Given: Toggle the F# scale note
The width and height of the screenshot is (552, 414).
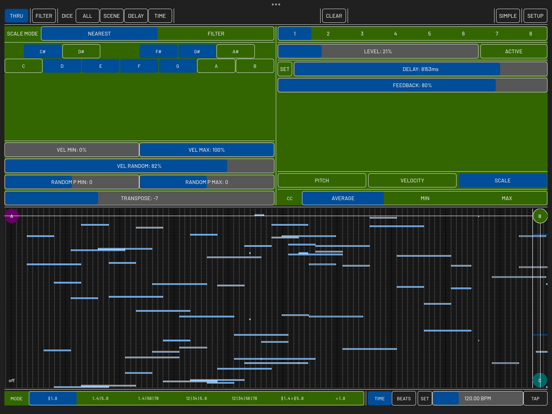Looking at the screenshot, I should pyautogui.click(x=158, y=51).
